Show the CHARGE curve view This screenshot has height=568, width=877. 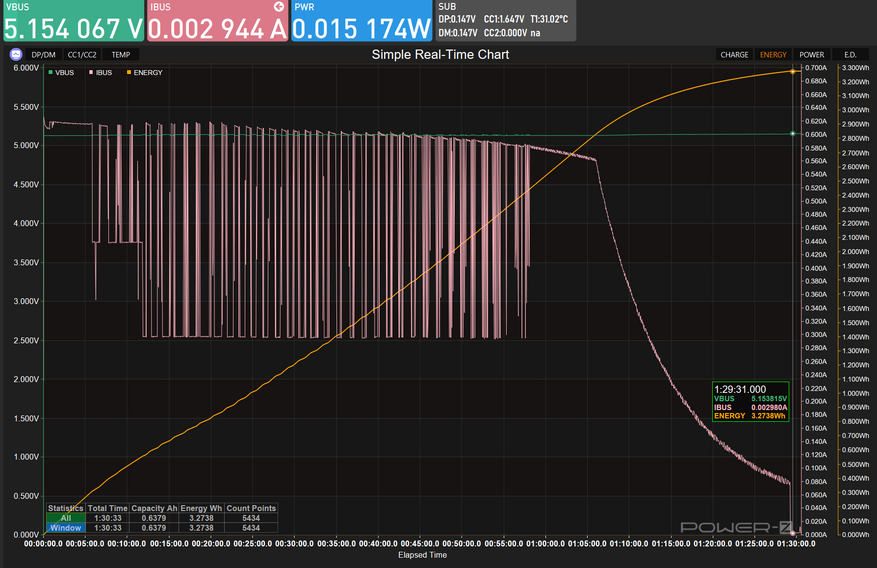pyautogui.click(x=734, y=55)
